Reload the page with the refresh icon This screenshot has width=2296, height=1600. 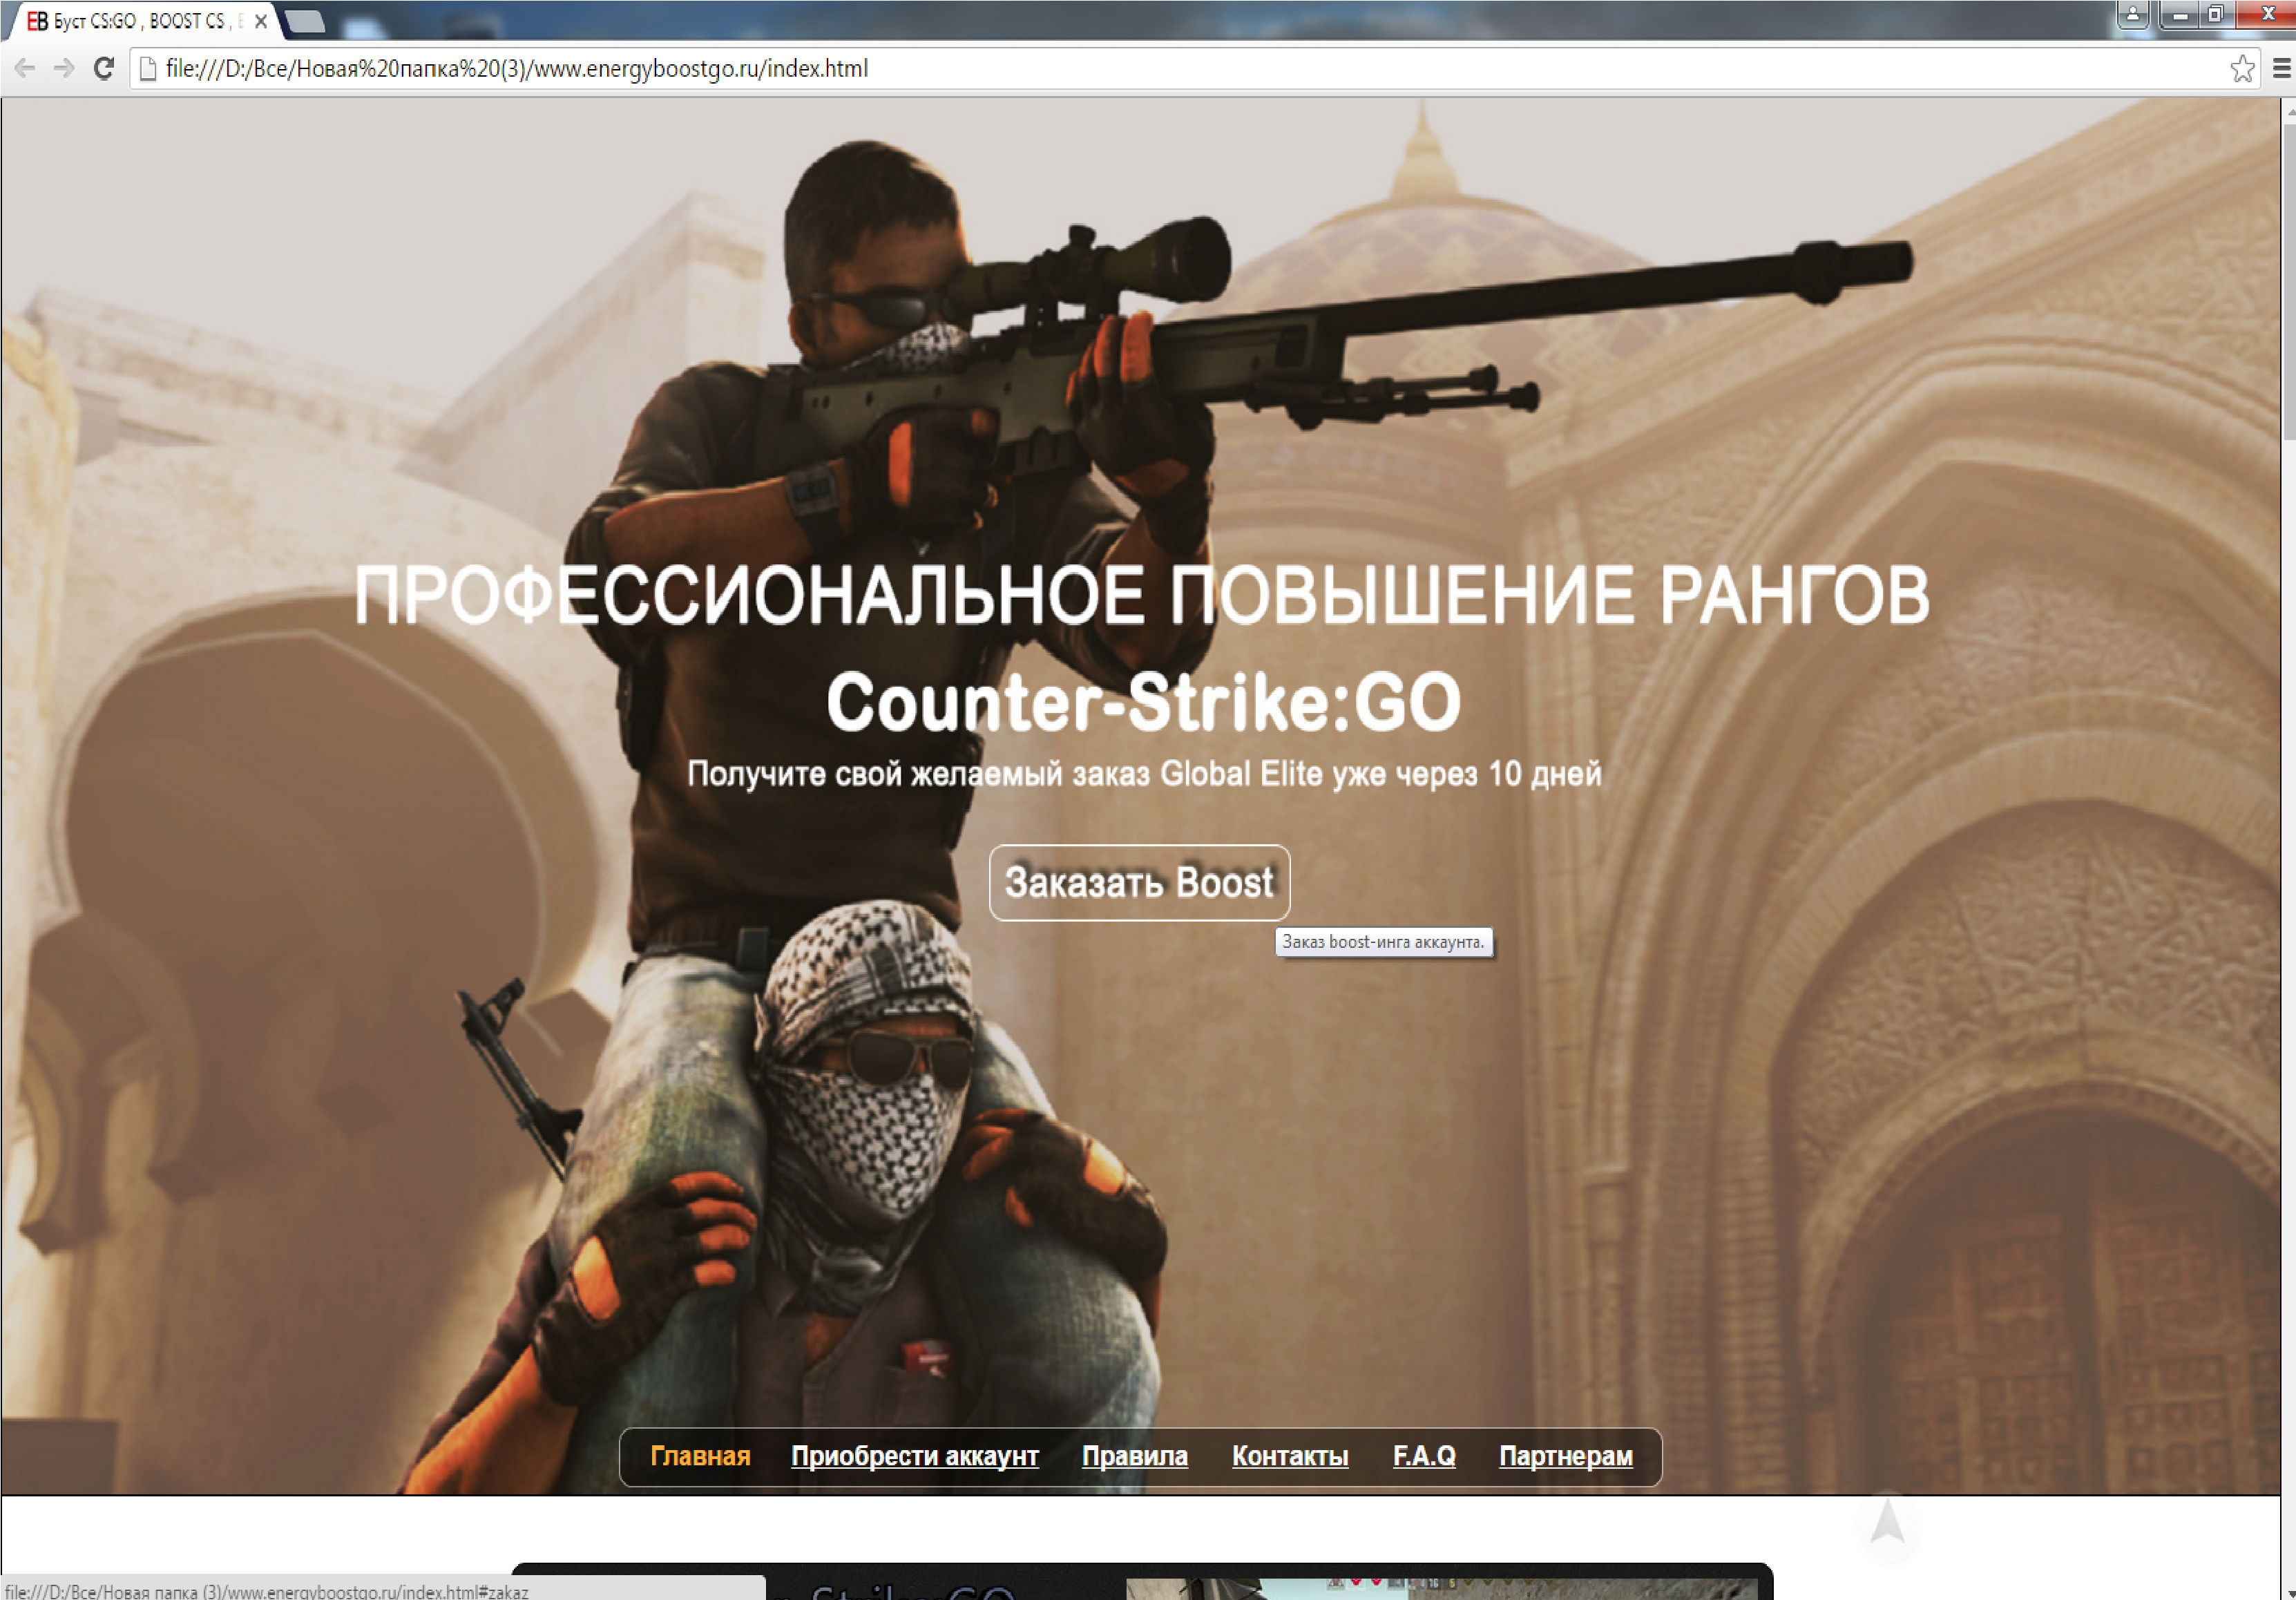click(103, 68)
